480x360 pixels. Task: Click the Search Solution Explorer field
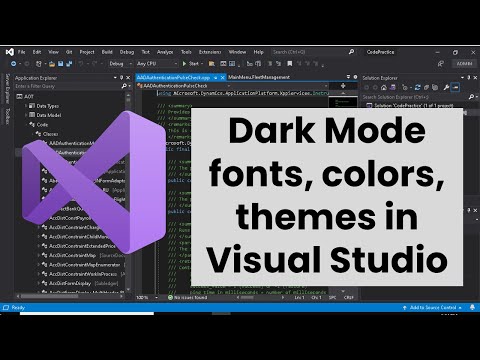[x=415, y=97]
